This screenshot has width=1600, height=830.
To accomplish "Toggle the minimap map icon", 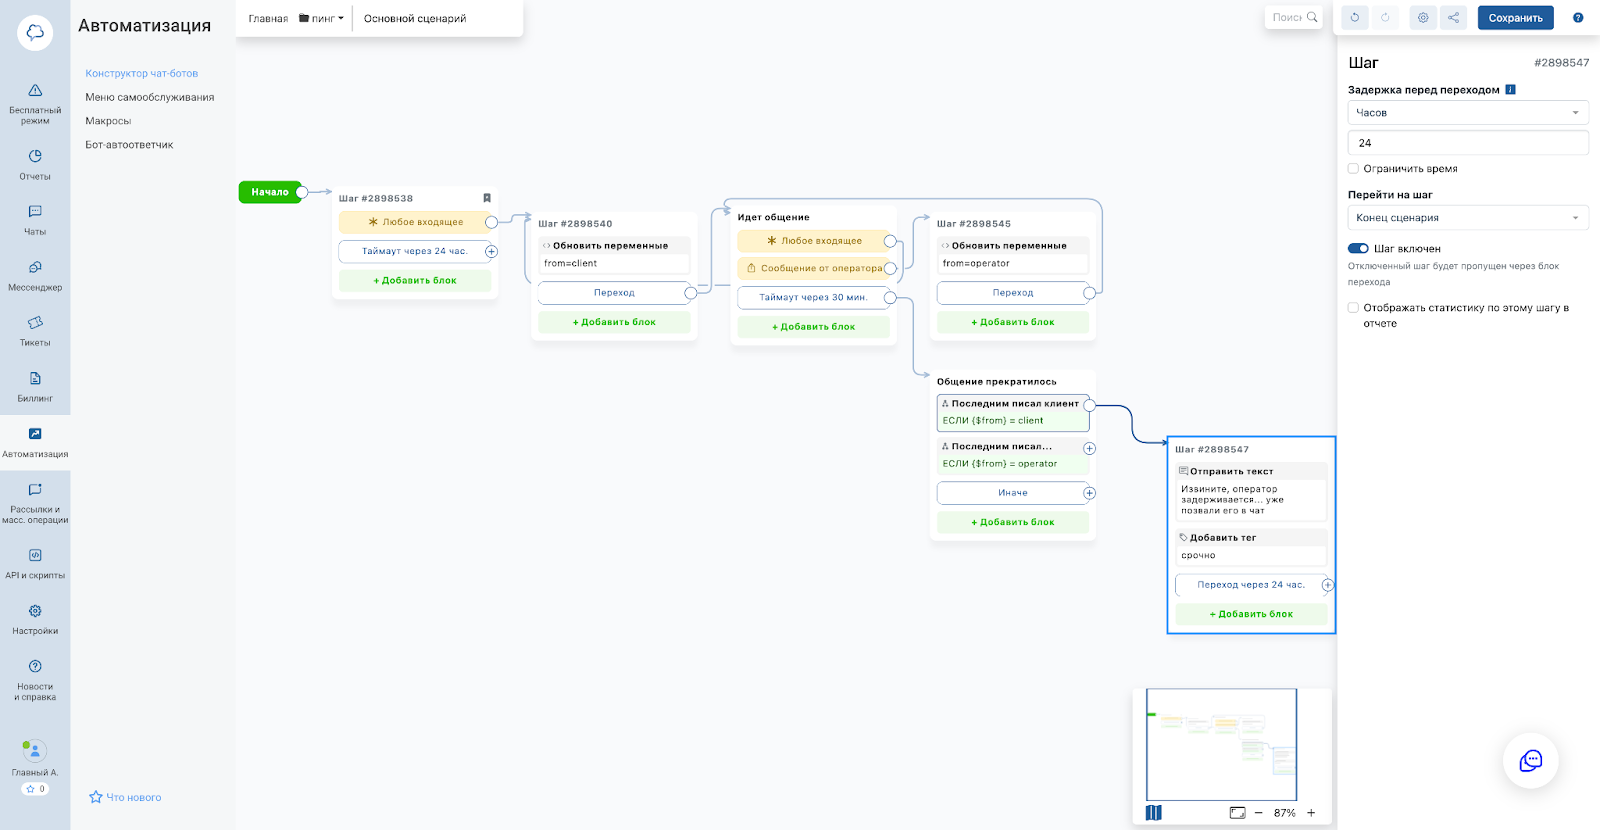I will click(x=1154, y=813).
